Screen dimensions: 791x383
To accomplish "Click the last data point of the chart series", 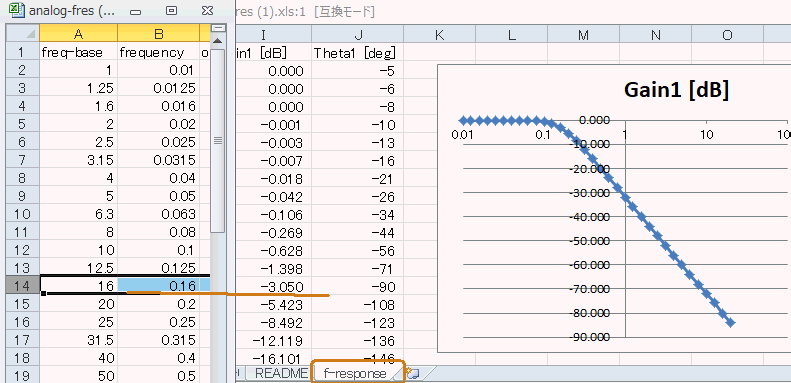I will pos(730,322).
